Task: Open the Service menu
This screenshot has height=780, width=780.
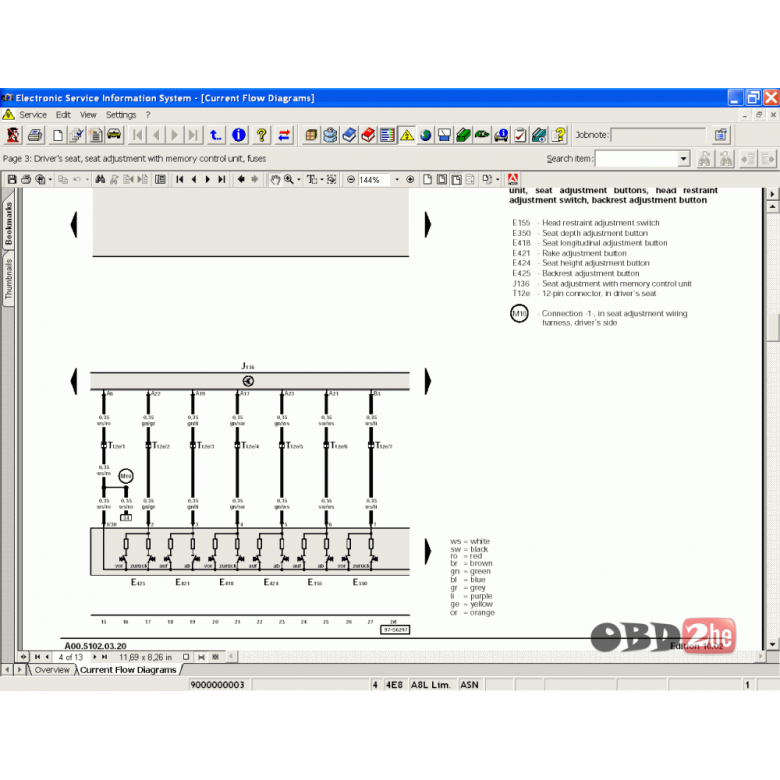Action: (x=33, y=115)
